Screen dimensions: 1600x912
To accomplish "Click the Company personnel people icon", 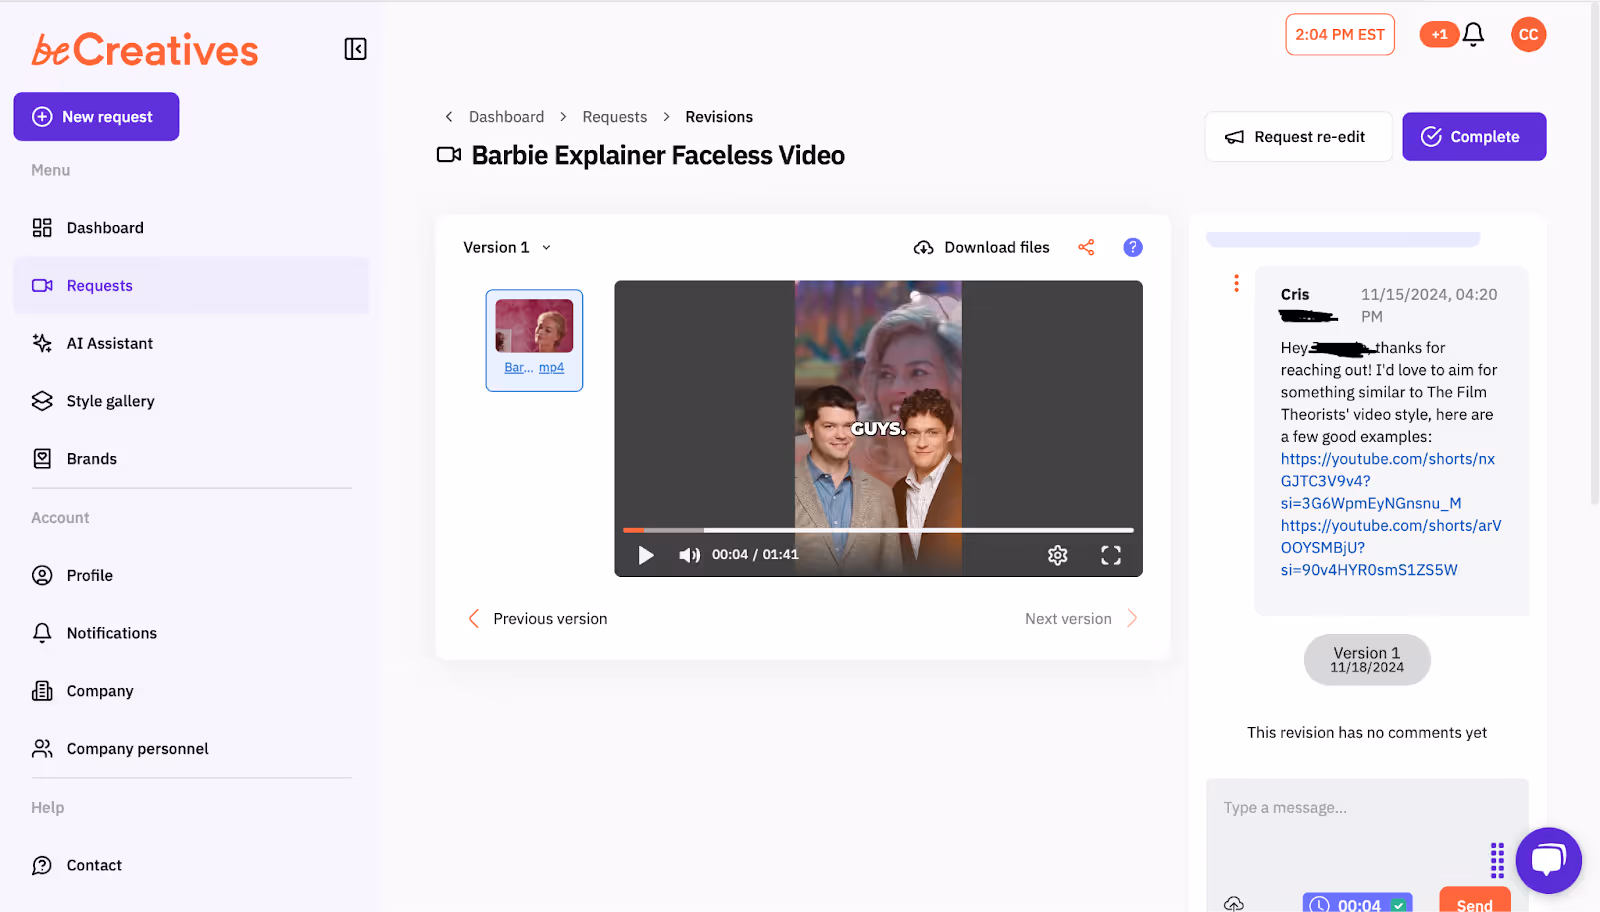I will [42, 749].
